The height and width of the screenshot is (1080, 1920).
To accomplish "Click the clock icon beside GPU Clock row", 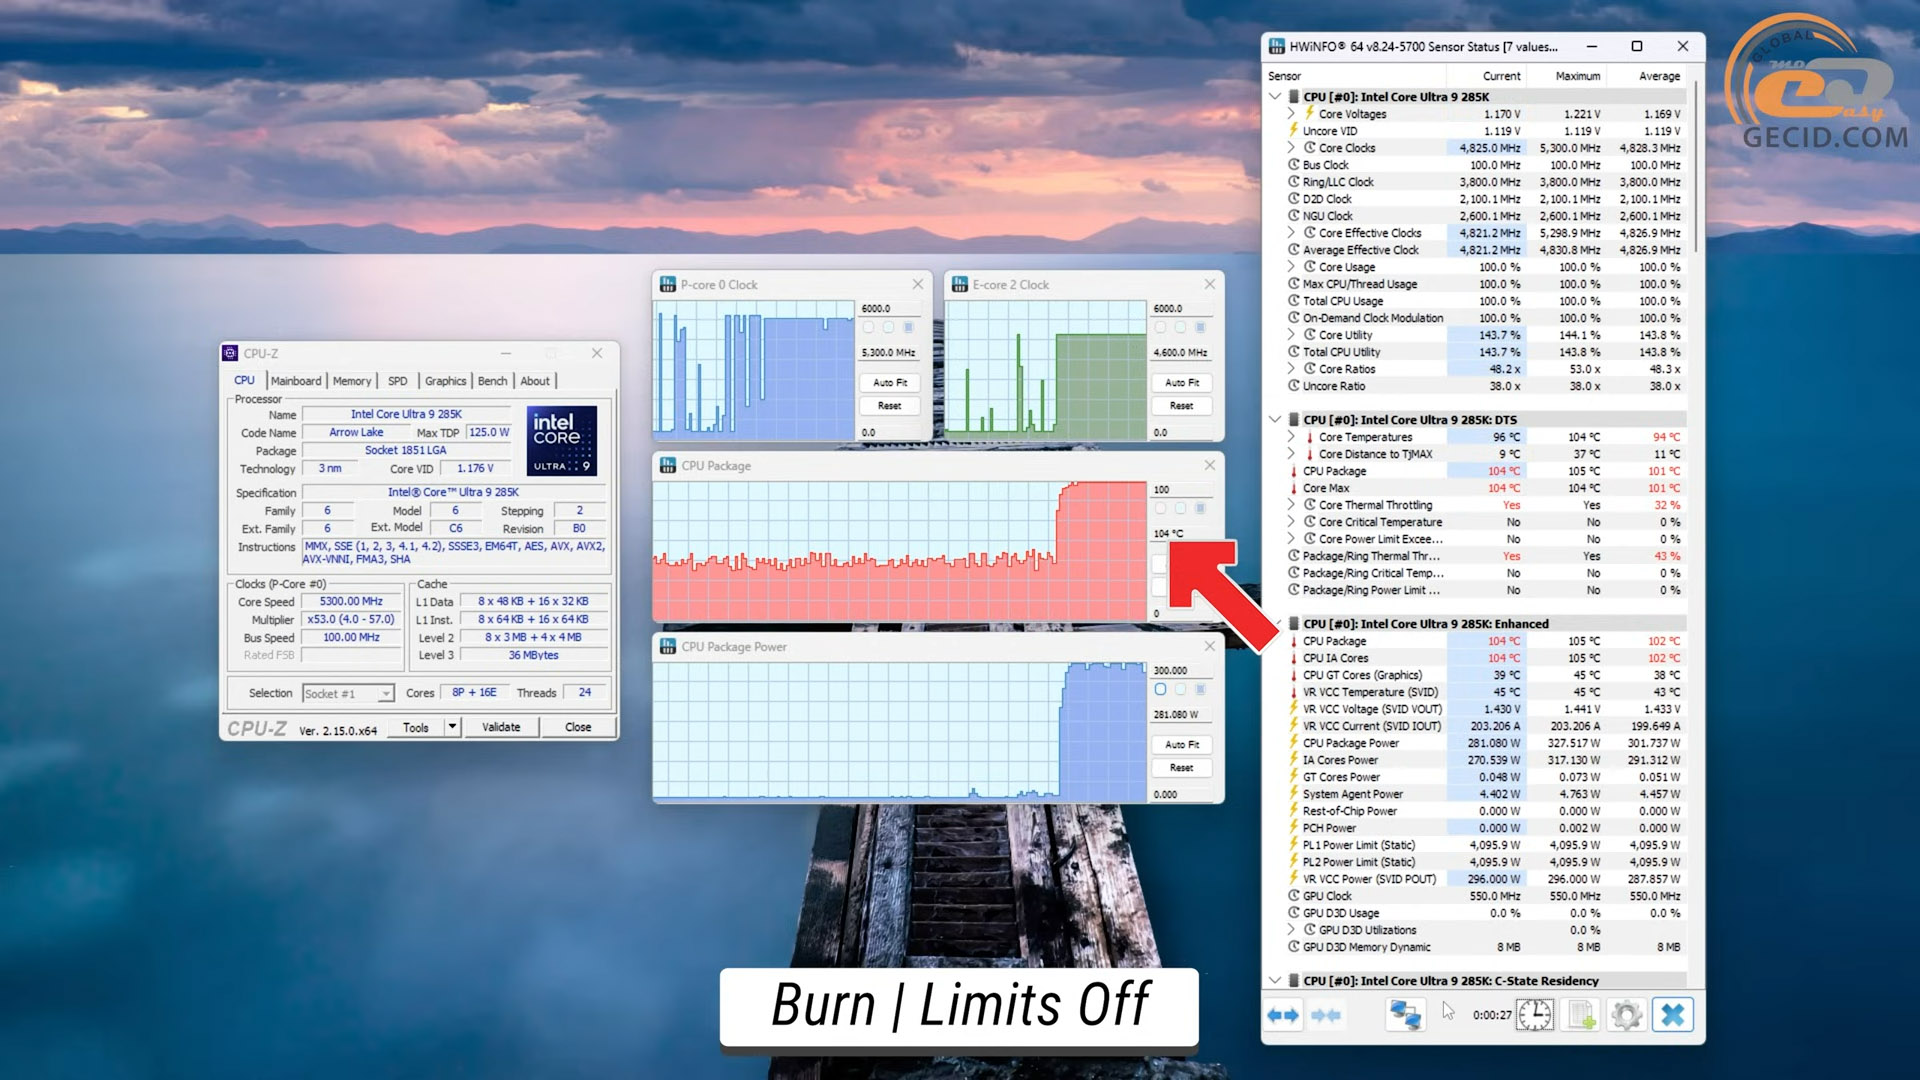I will 1293,895.
